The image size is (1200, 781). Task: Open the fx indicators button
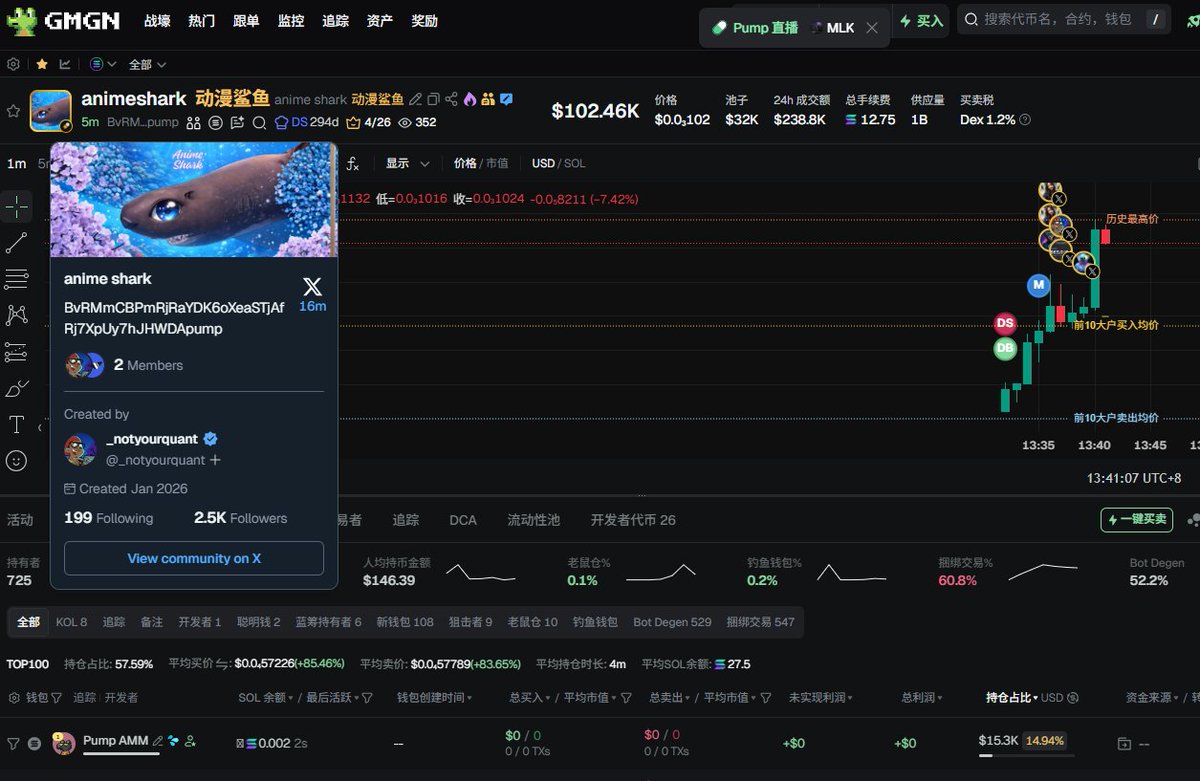coord(353,164)
